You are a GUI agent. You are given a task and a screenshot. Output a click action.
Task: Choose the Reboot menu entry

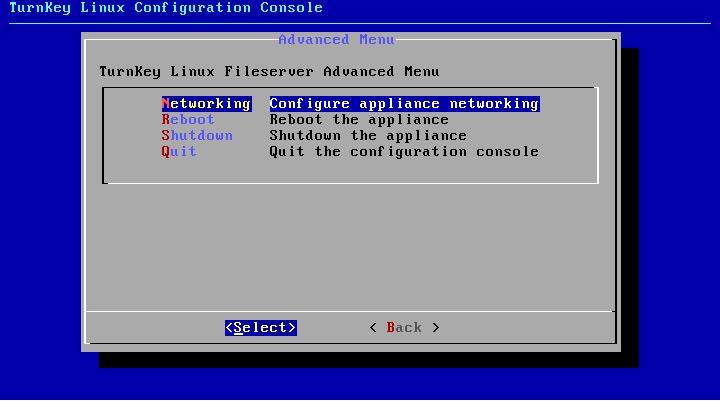(x=188, y=119)
